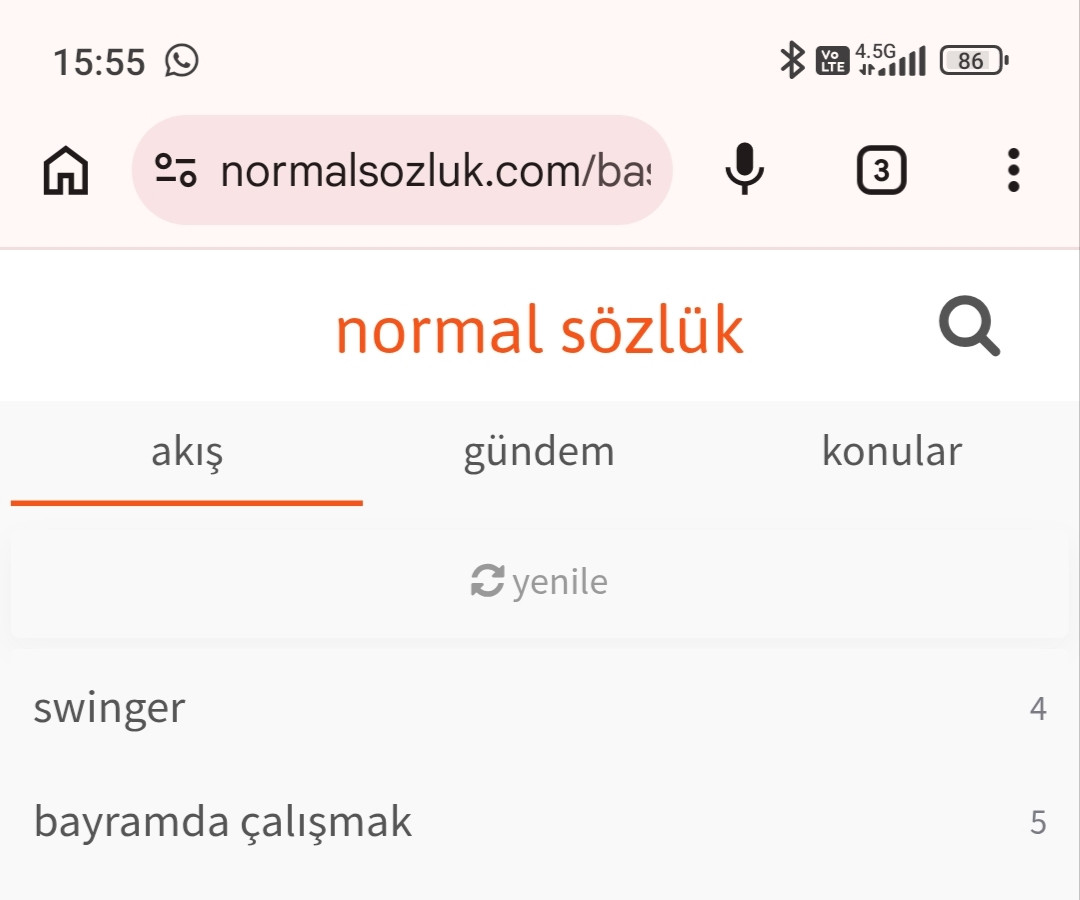
Task: Tap the search magnifier icon
Action: pos(969,328)
